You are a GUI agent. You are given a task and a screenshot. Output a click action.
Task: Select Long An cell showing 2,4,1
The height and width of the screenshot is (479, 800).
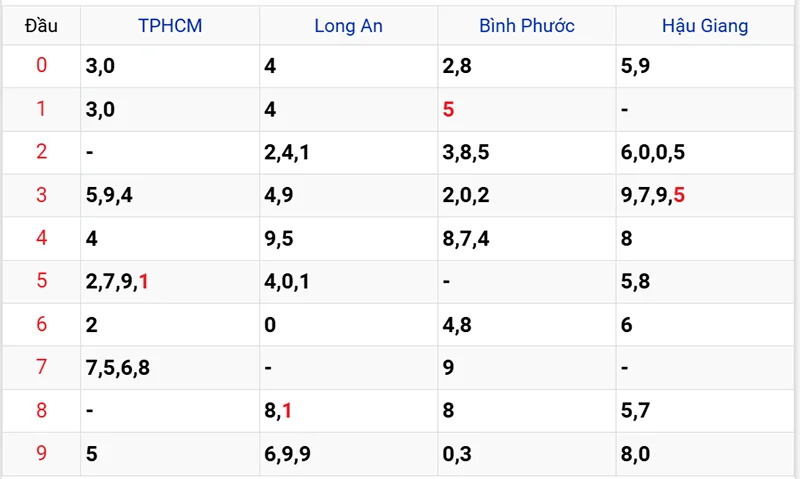click(x=287, y=152)
